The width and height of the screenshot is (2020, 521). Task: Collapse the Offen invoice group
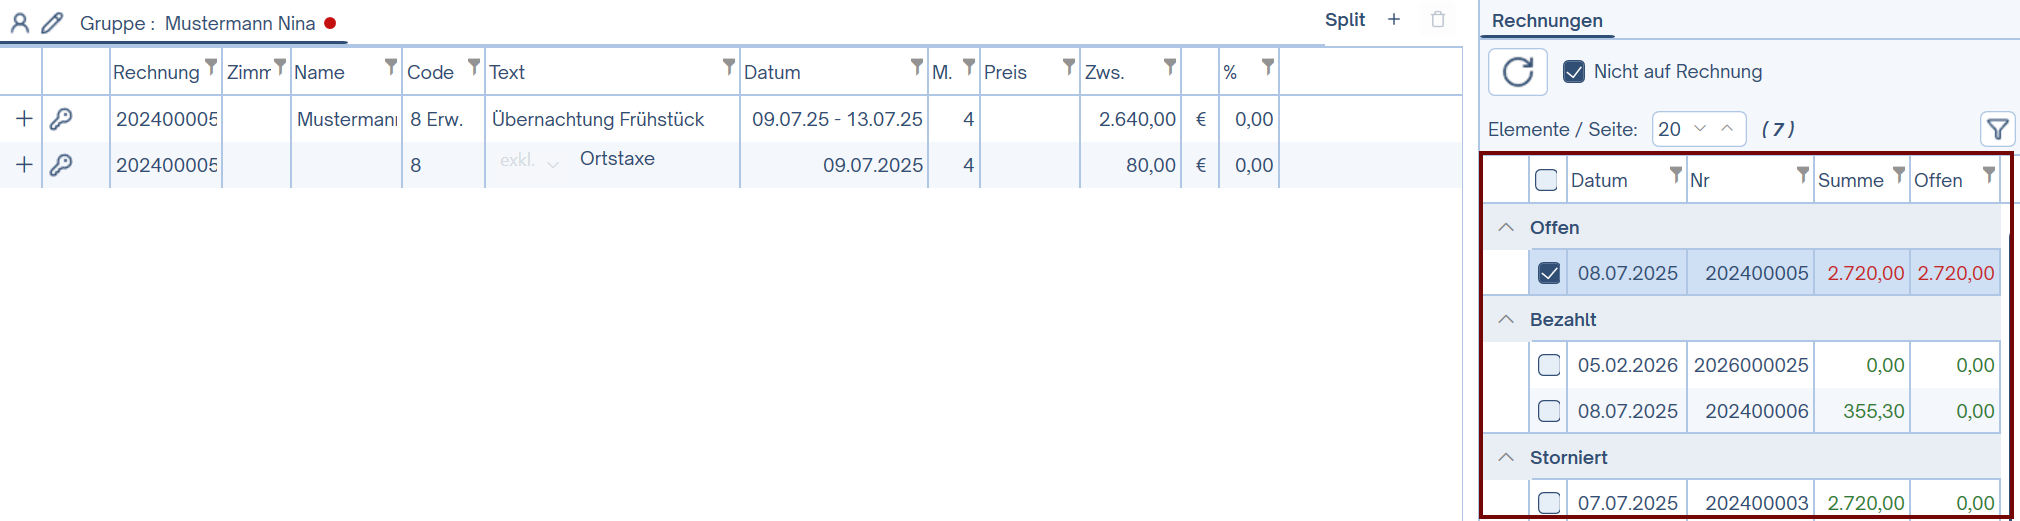(1506, 228)
